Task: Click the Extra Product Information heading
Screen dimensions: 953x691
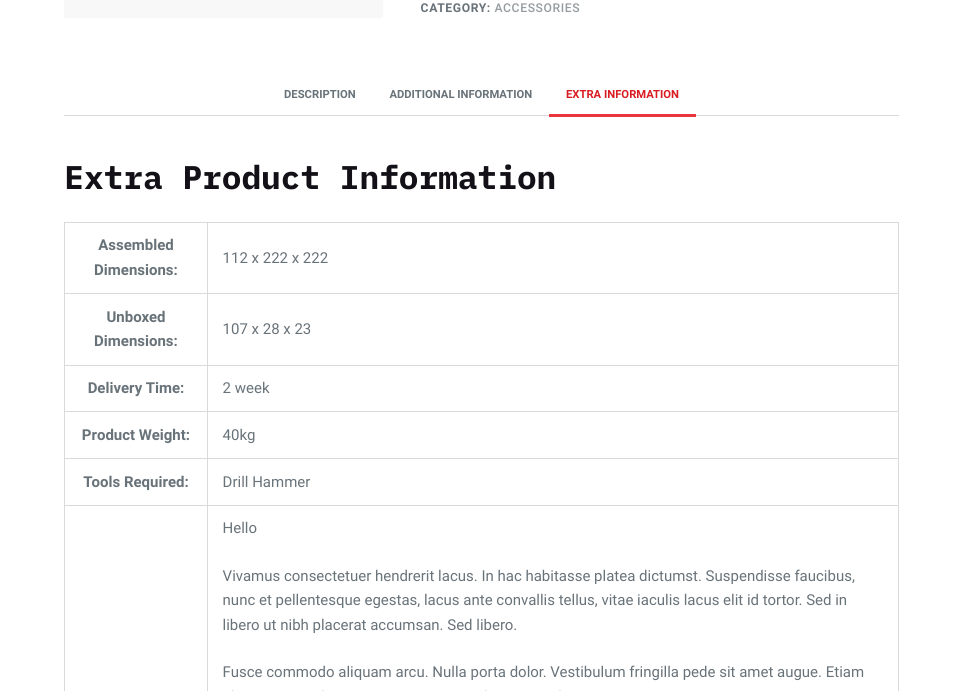Action: pos(310,178)
